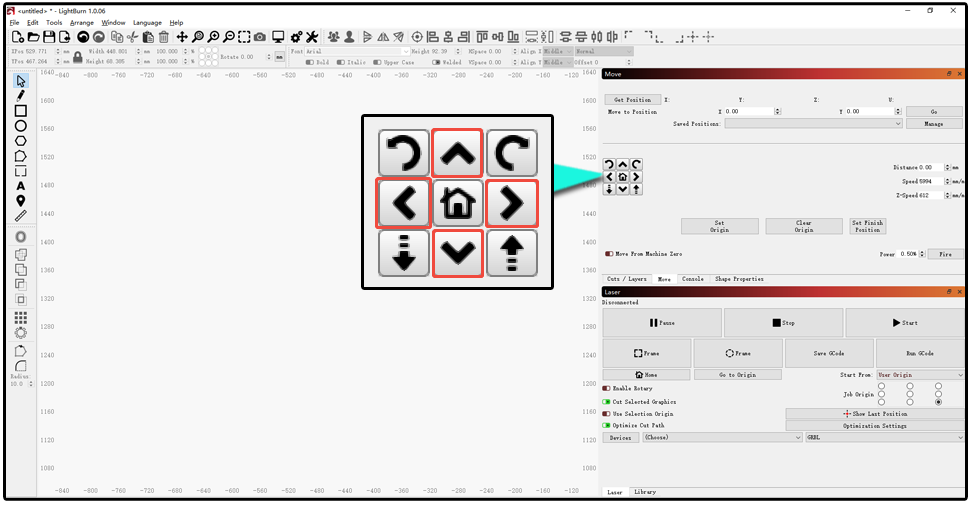Open the Start From User Origin dropdown

[920, 375]
